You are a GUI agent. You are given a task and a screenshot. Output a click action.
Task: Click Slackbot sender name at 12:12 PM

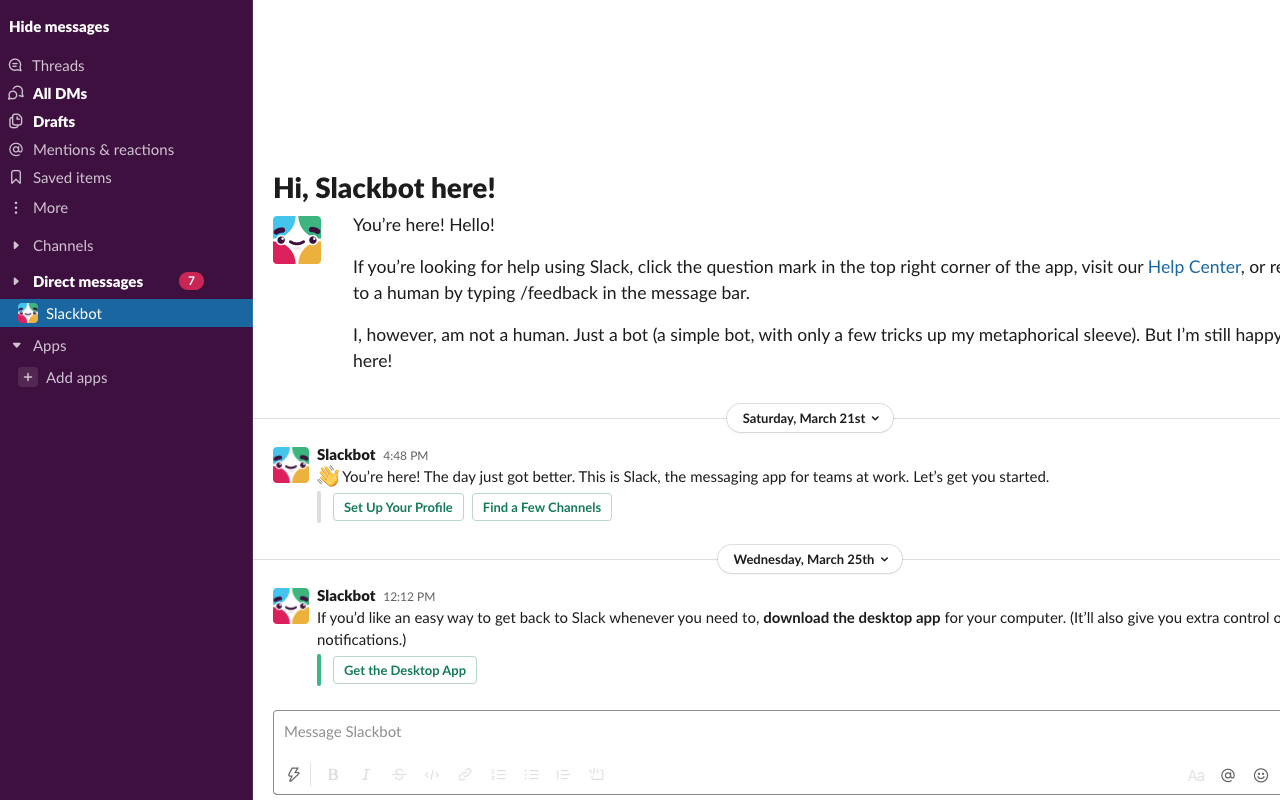coord(346,596)
